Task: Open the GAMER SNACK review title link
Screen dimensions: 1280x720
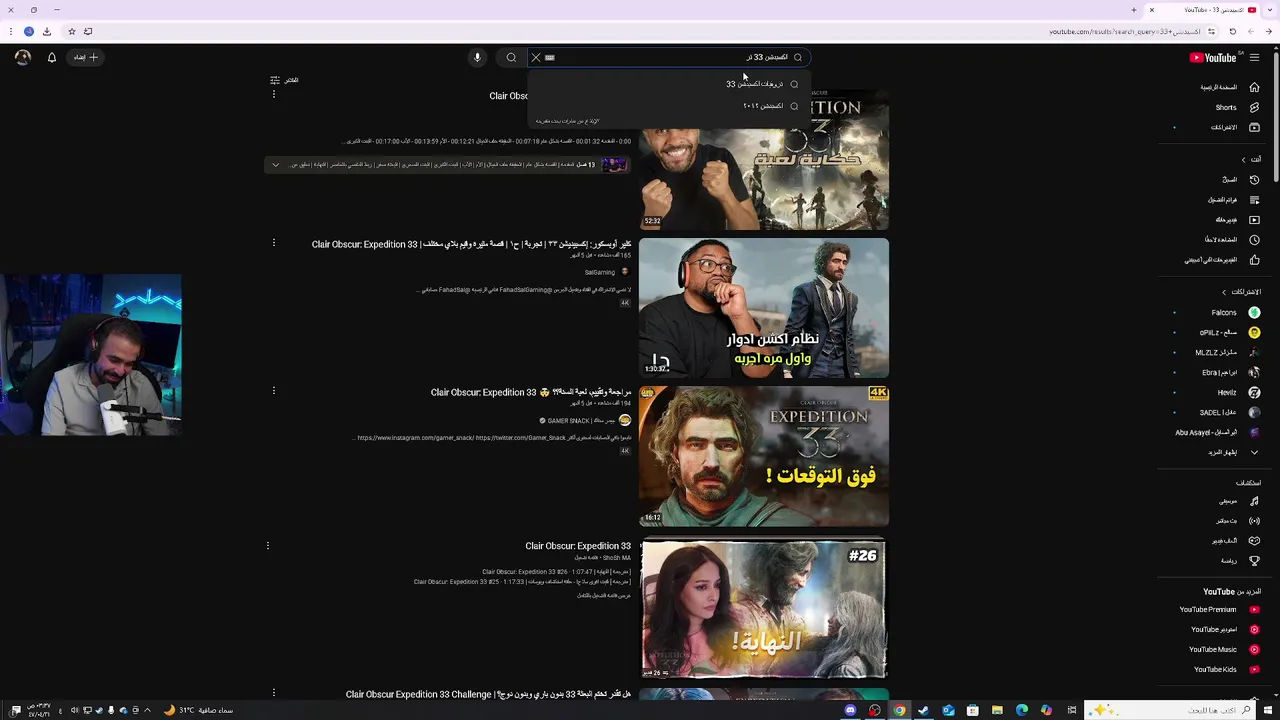Action: coord(531,392)
